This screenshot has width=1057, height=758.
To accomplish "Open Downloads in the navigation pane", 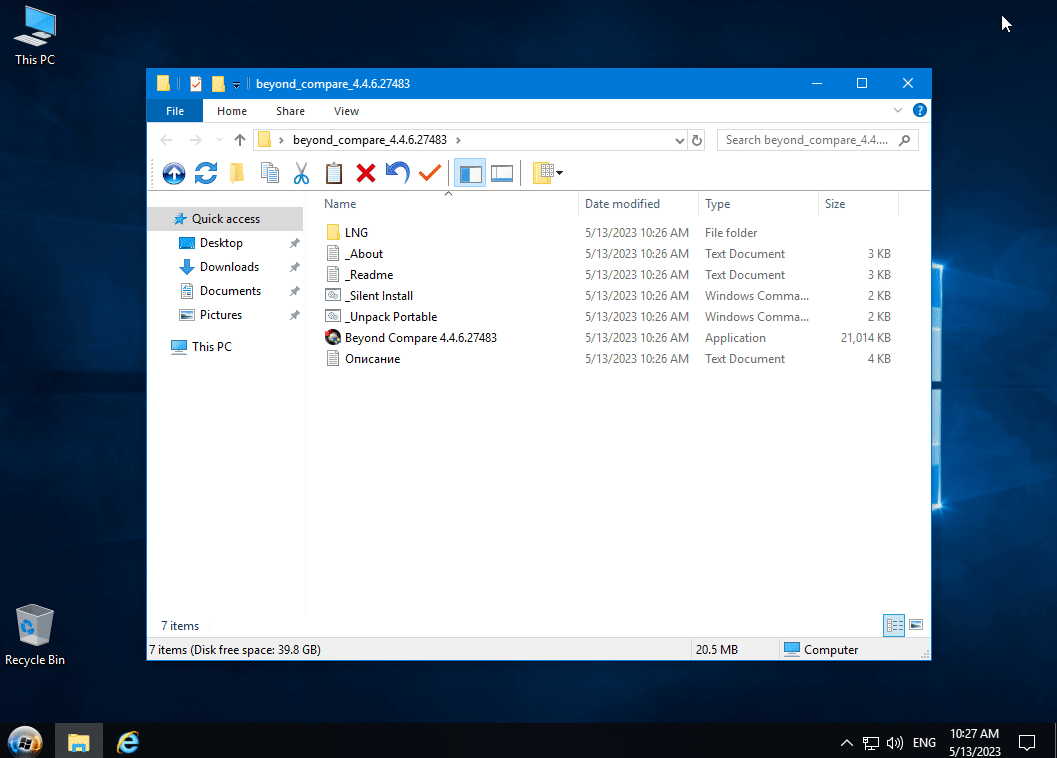I will pos(229,267).
